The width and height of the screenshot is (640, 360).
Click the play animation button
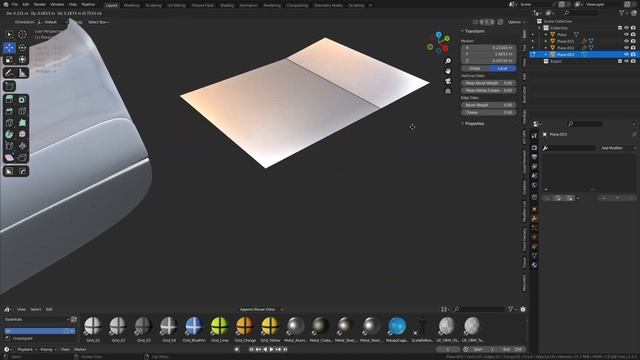click(x=271, y=349)
